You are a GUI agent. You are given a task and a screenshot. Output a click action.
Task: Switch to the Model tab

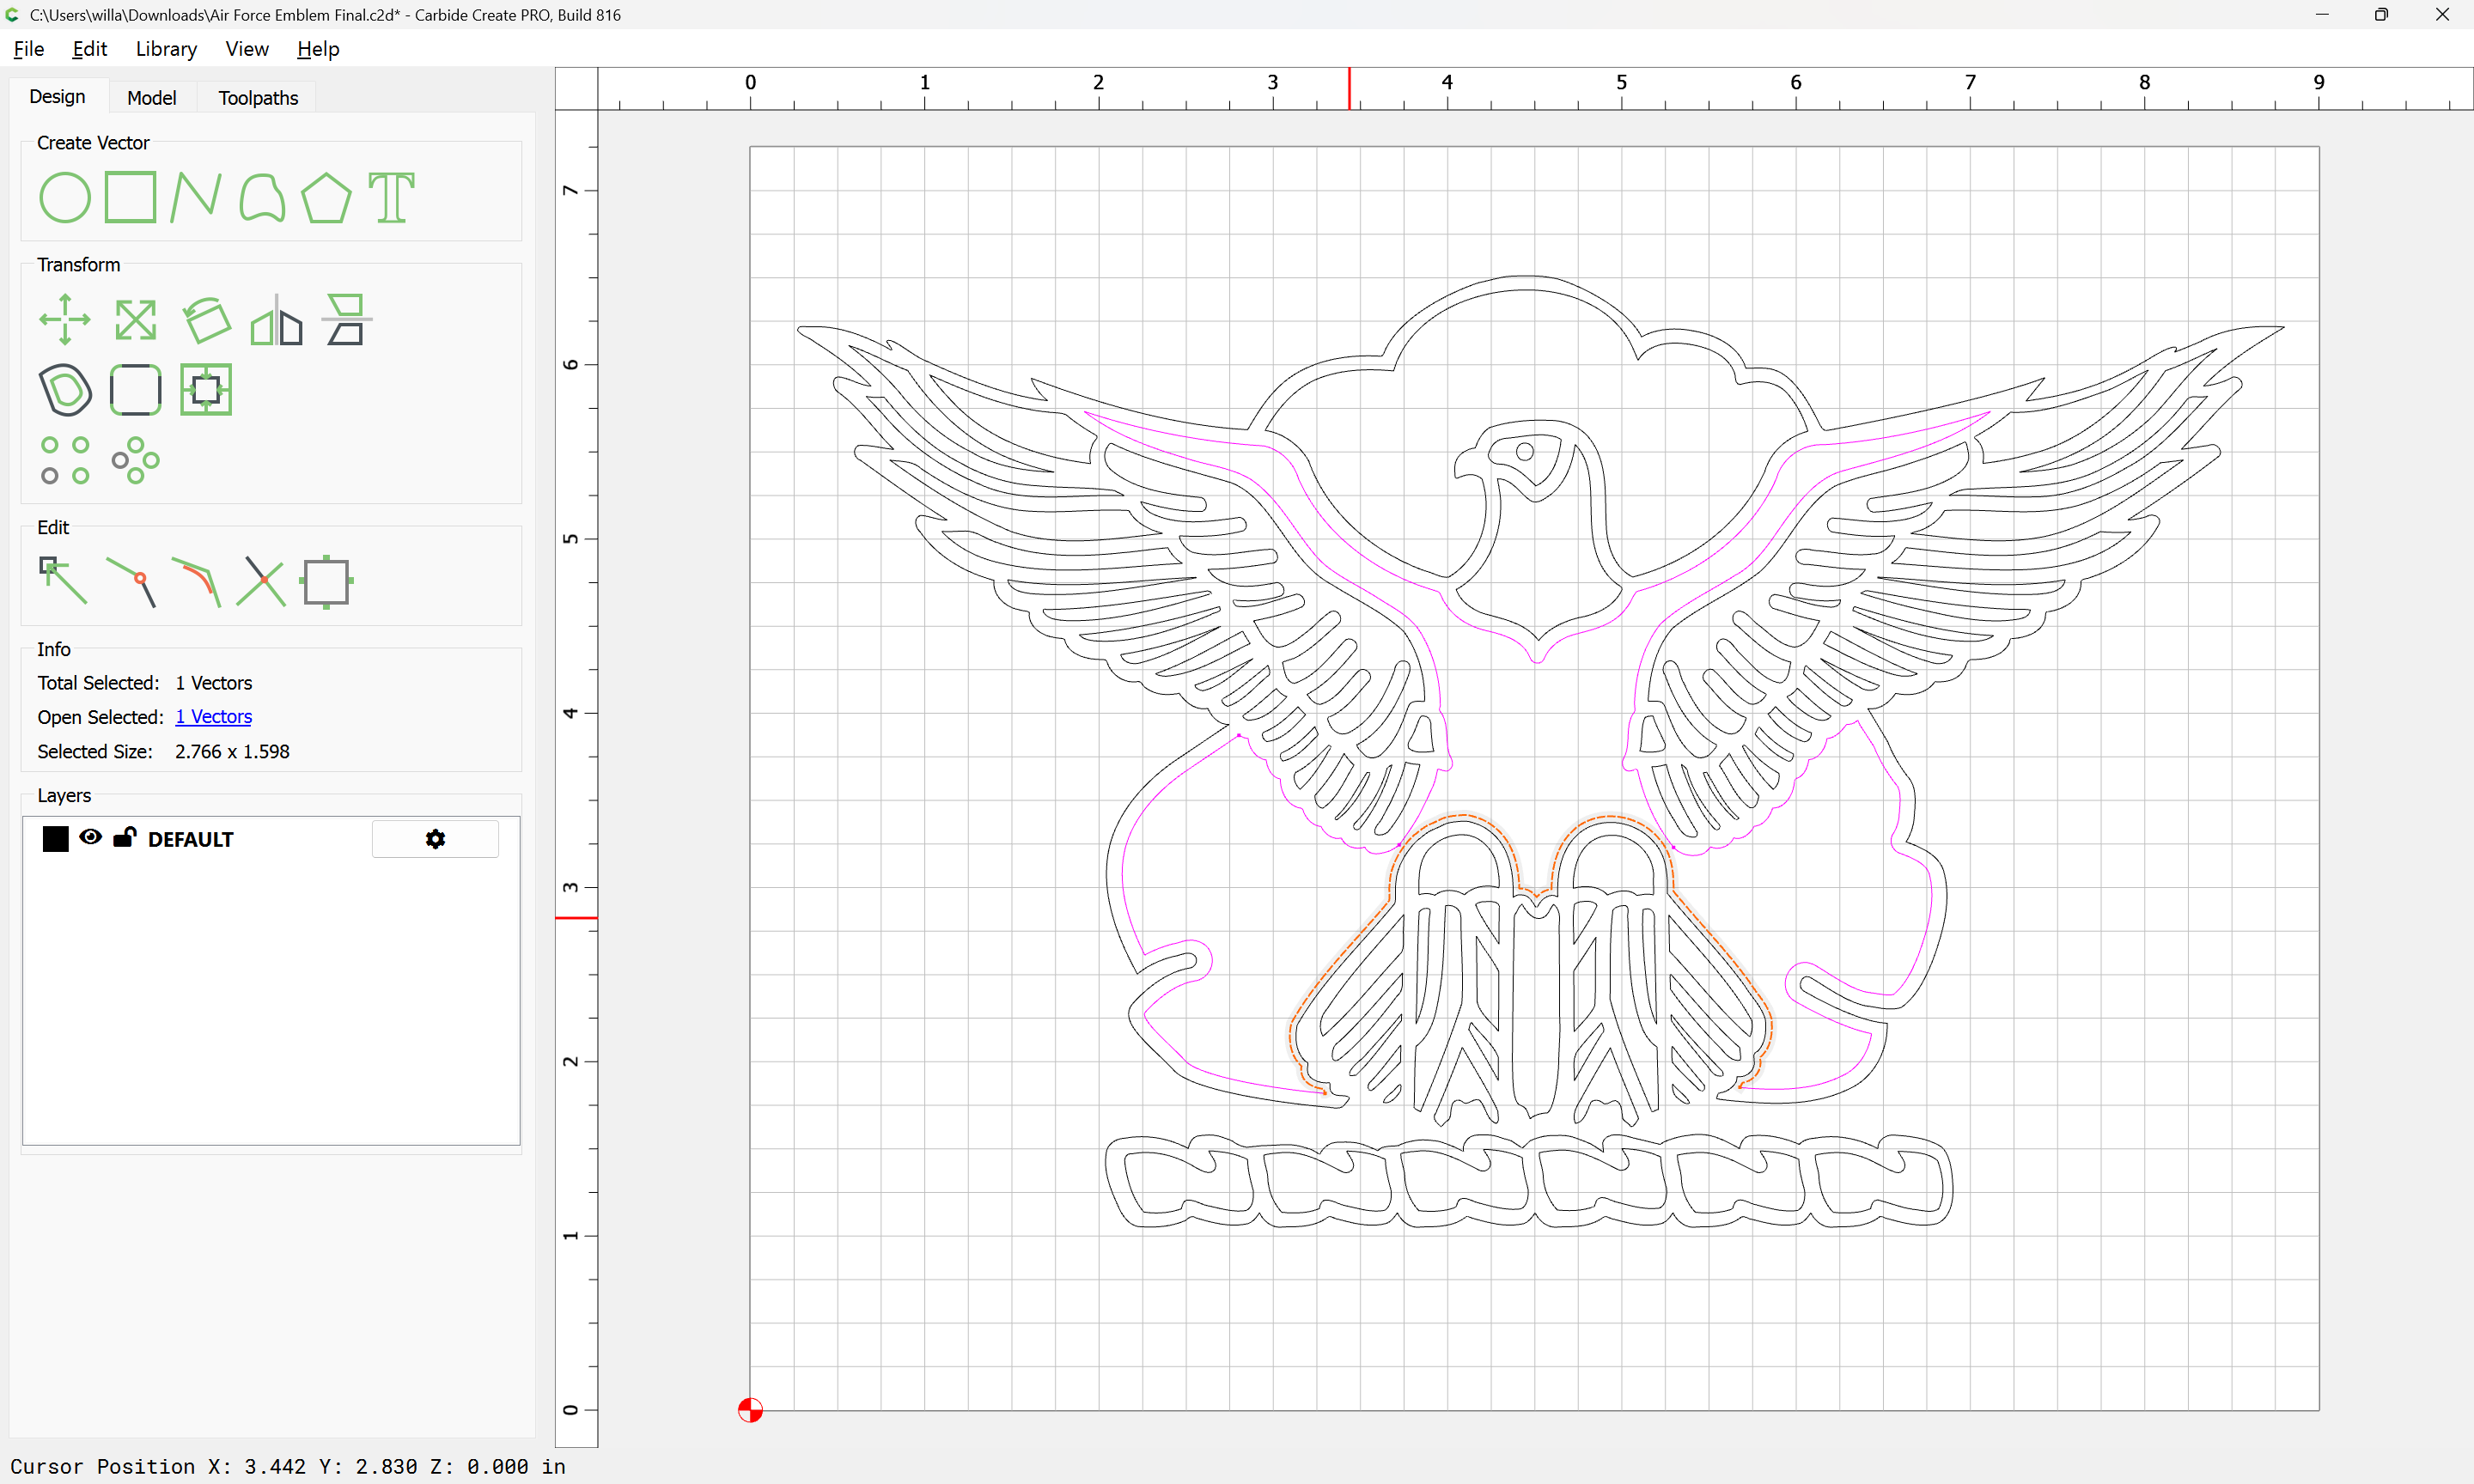pyautogui.click(x=151, y=98)
